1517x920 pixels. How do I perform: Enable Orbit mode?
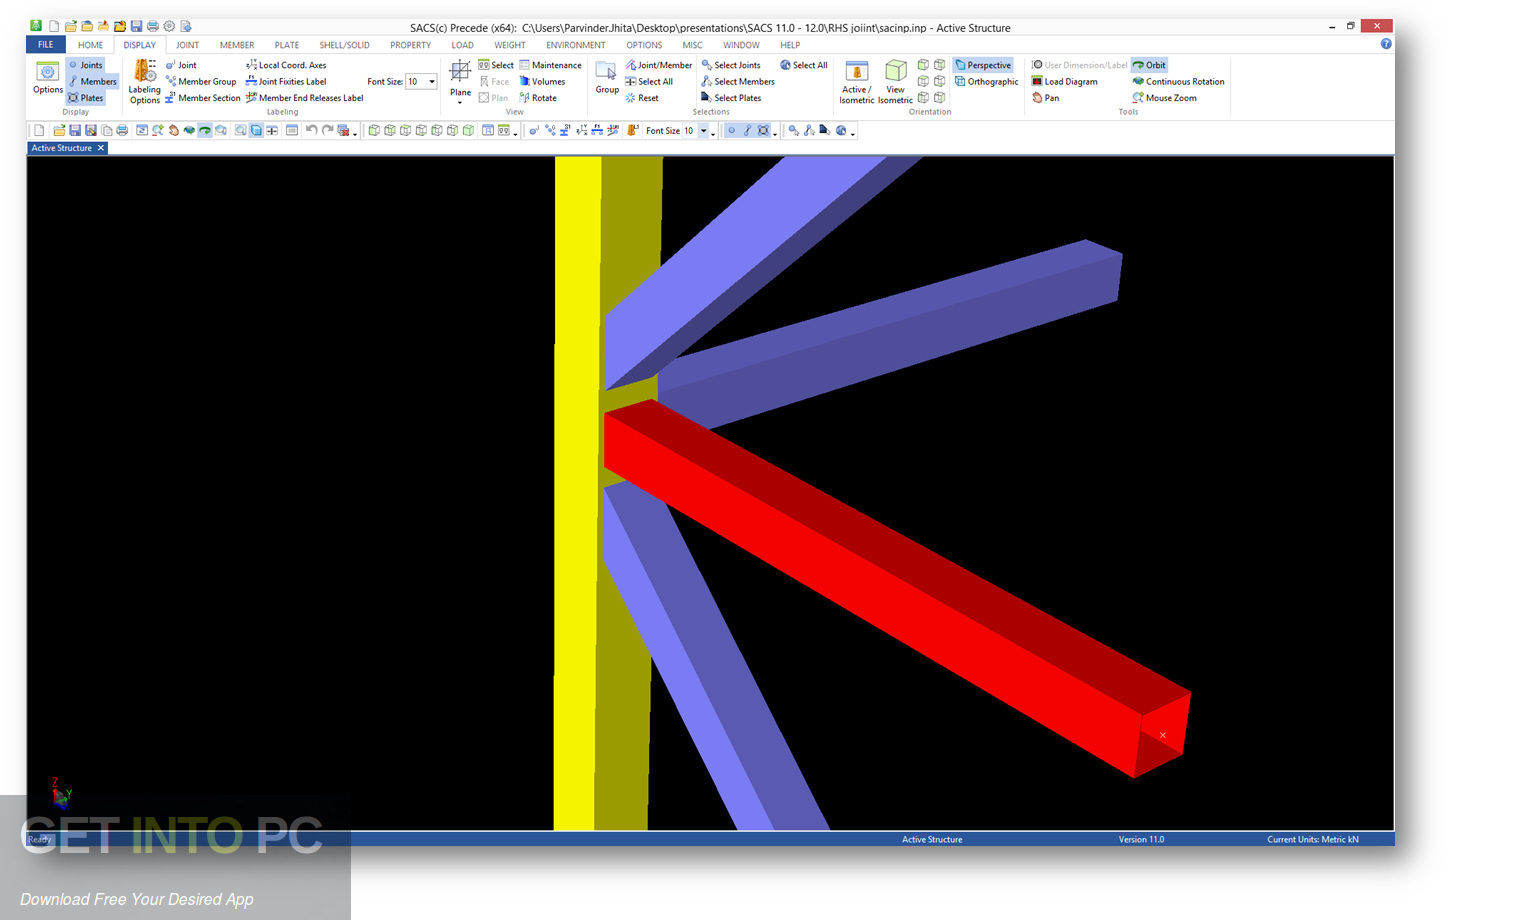click(1149, 64)
